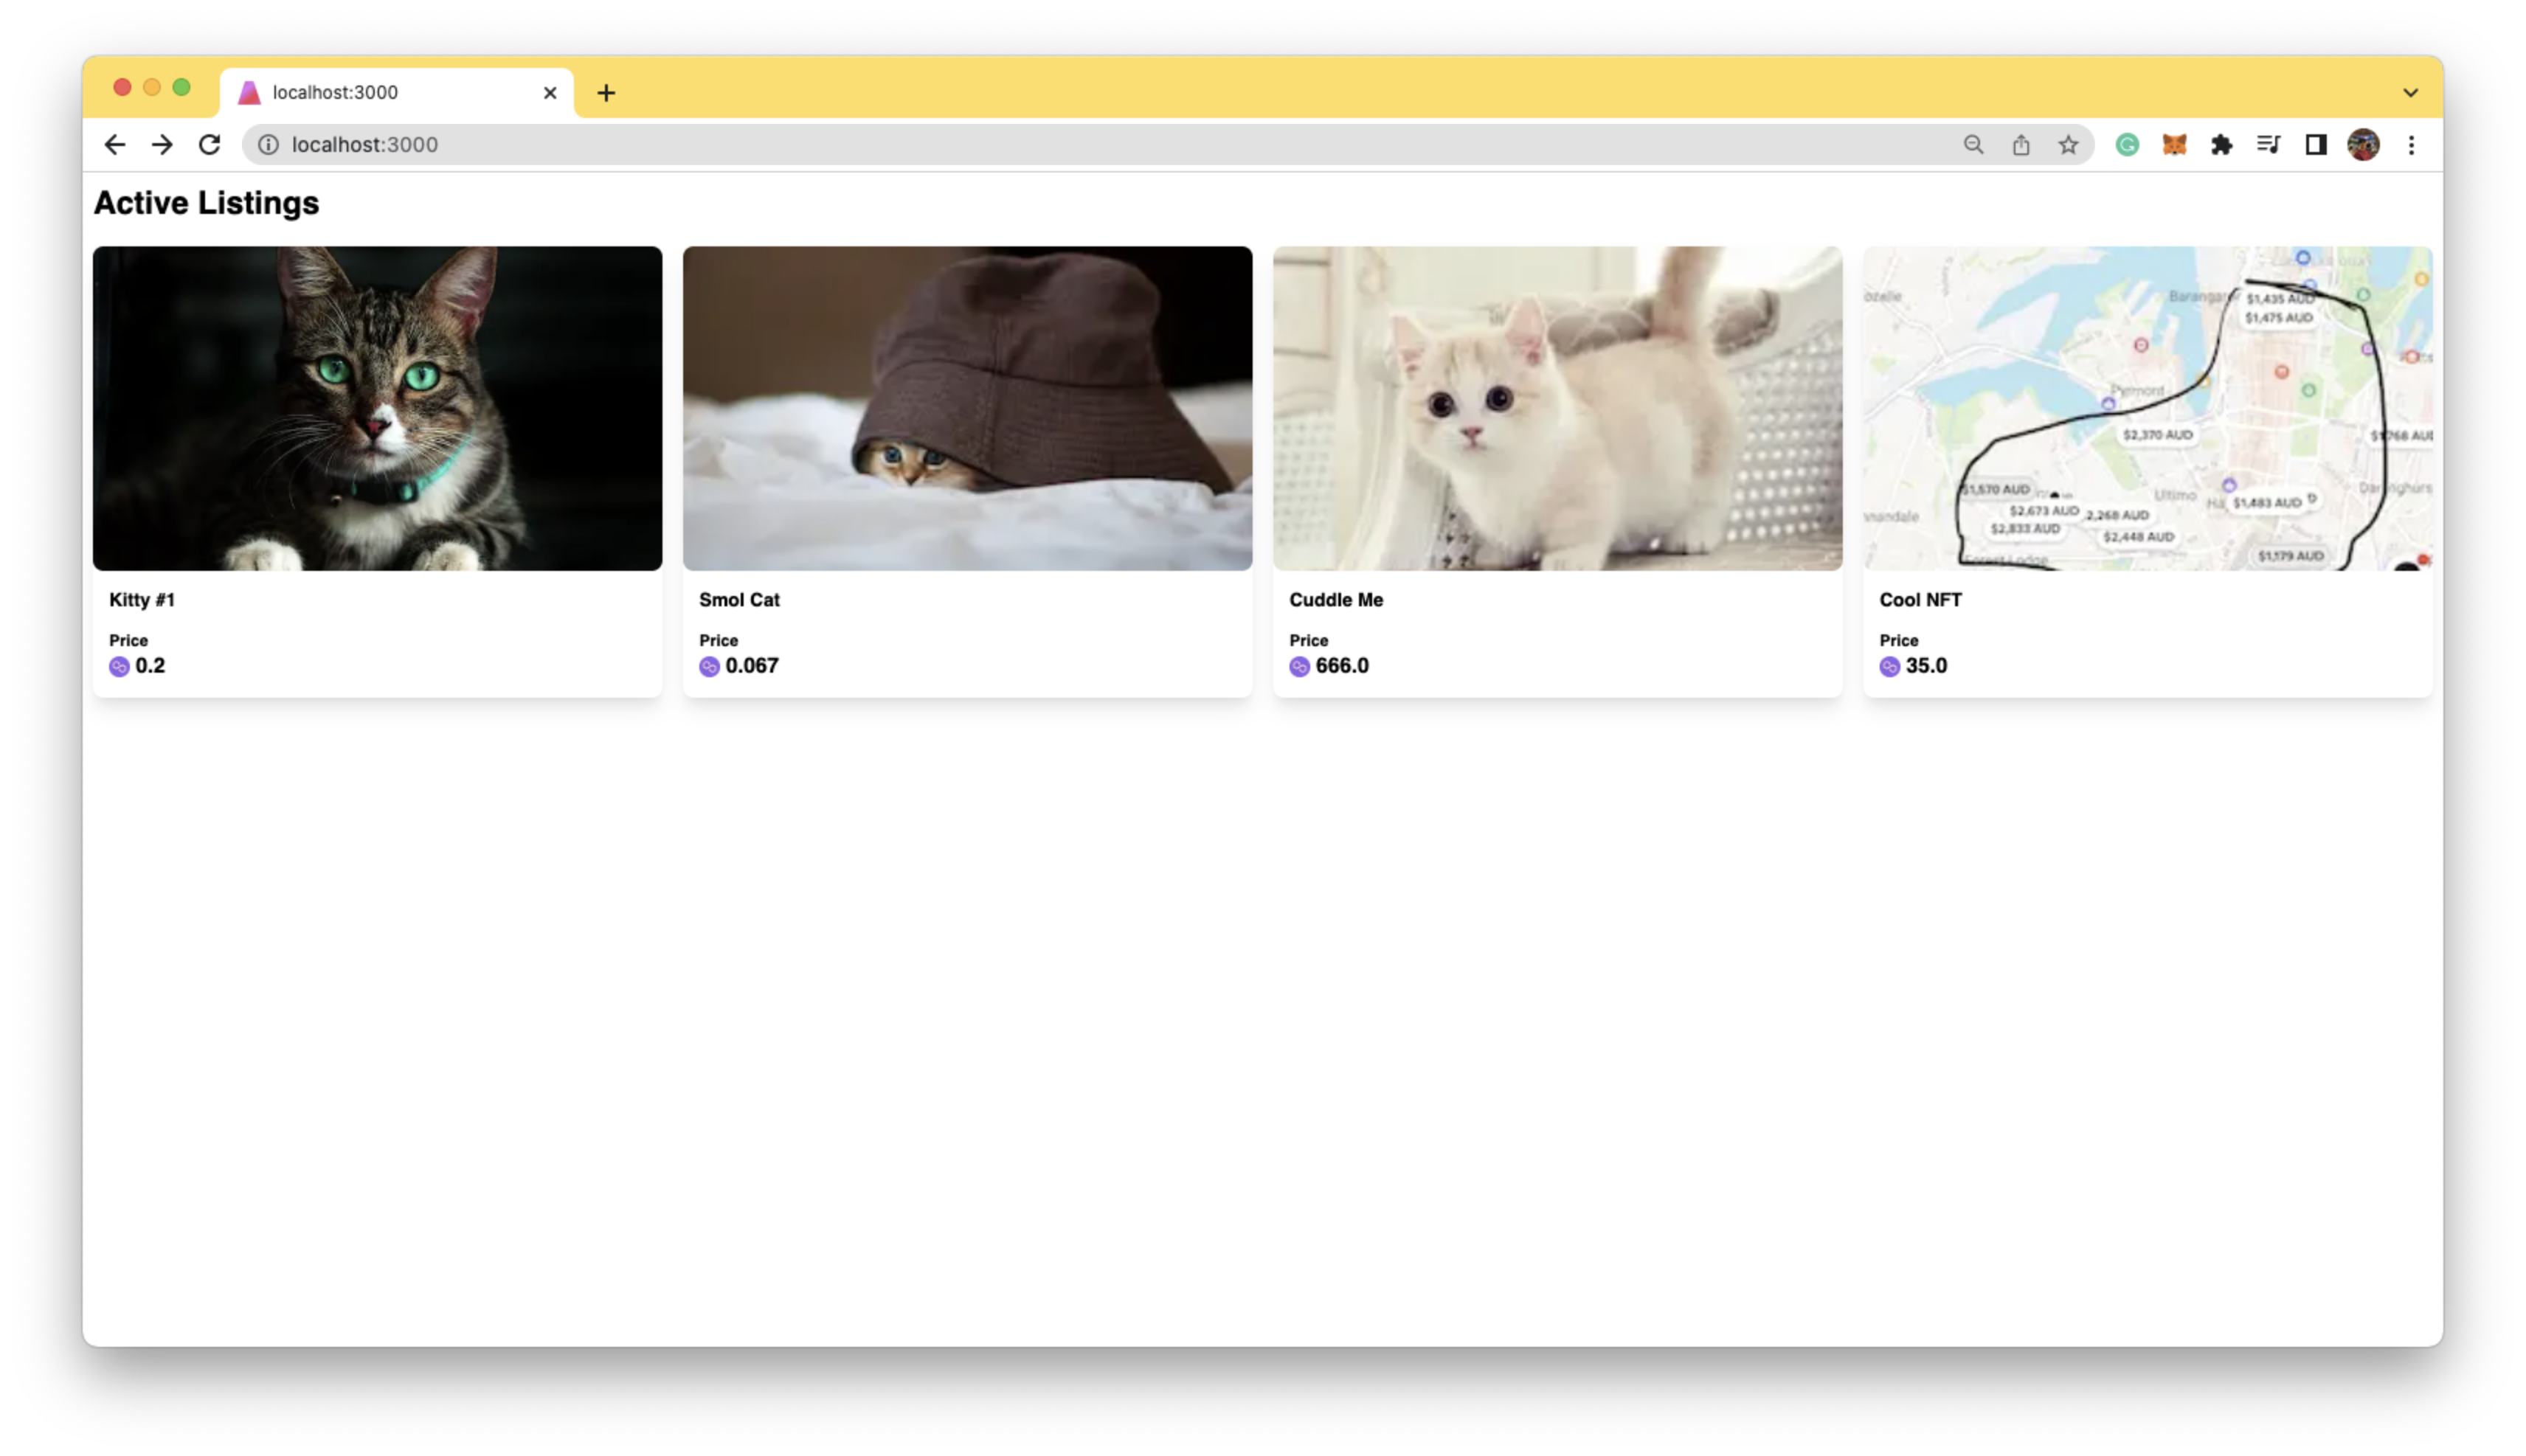Screen dimensions: 2526x1456
Task: Click the browser forward navigation arrow
Action: [x=162, y=144]
